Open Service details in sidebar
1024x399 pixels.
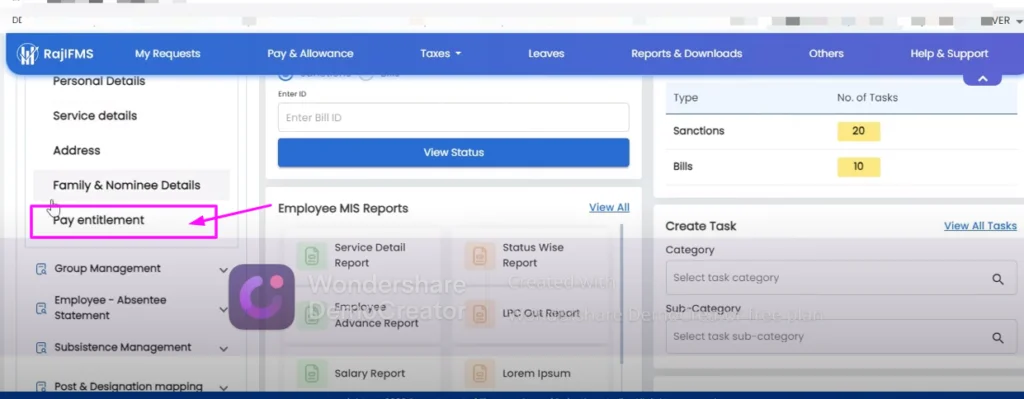95,116
